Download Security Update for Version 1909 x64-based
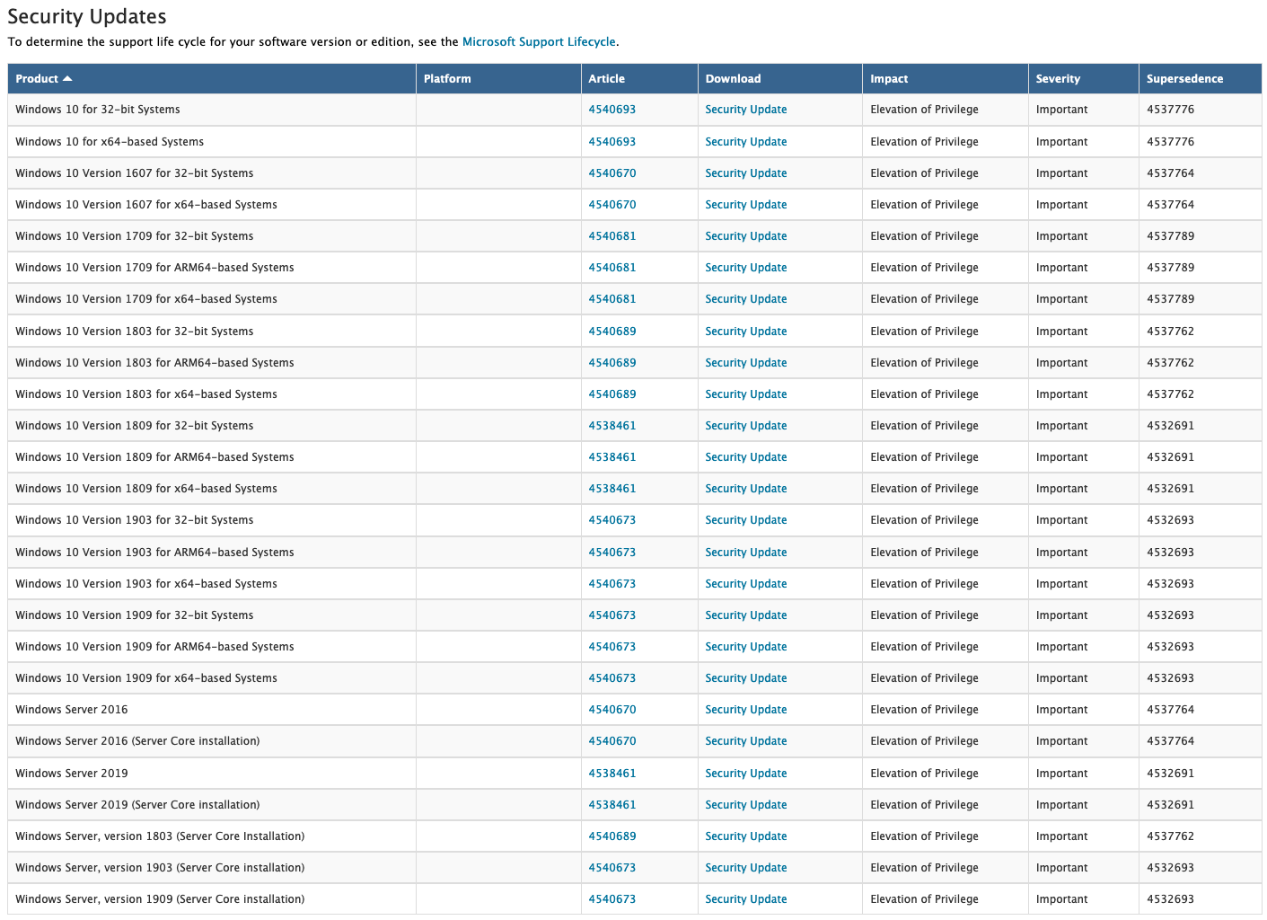The image size is (1267, 920). [746, 678]
